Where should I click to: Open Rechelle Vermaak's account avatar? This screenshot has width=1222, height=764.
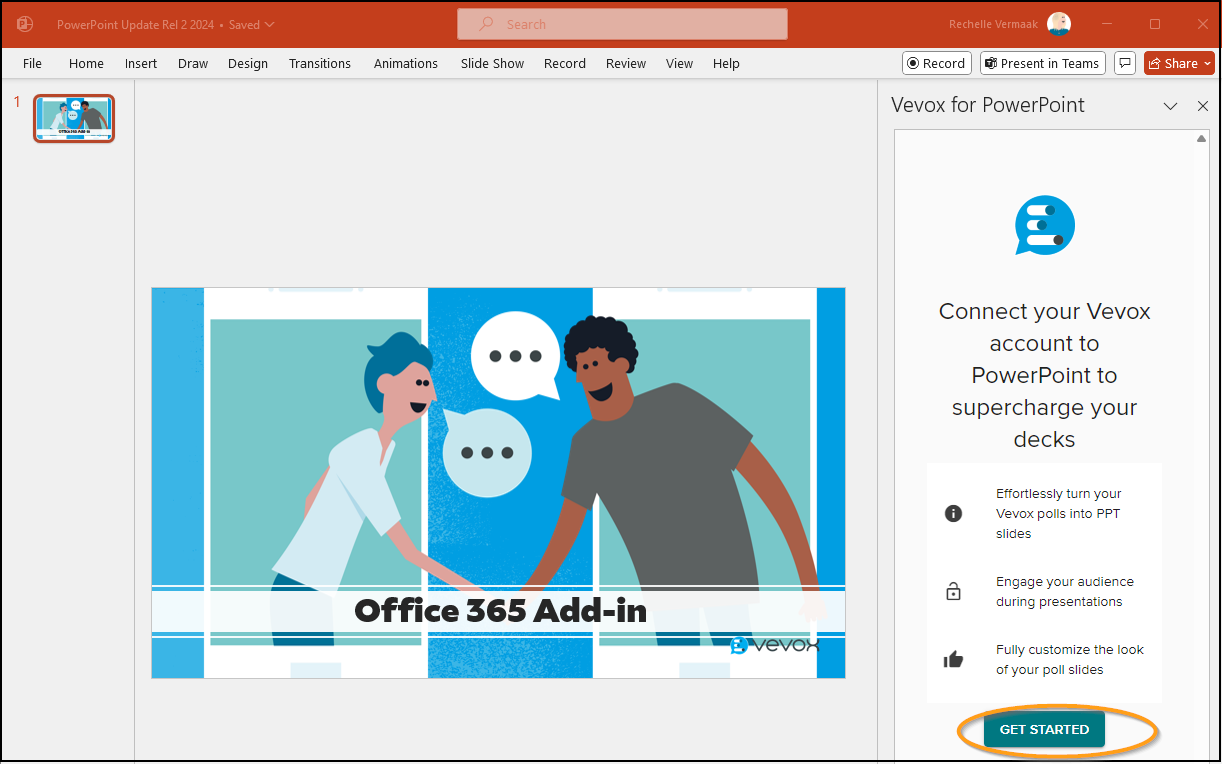point(1059,23)
